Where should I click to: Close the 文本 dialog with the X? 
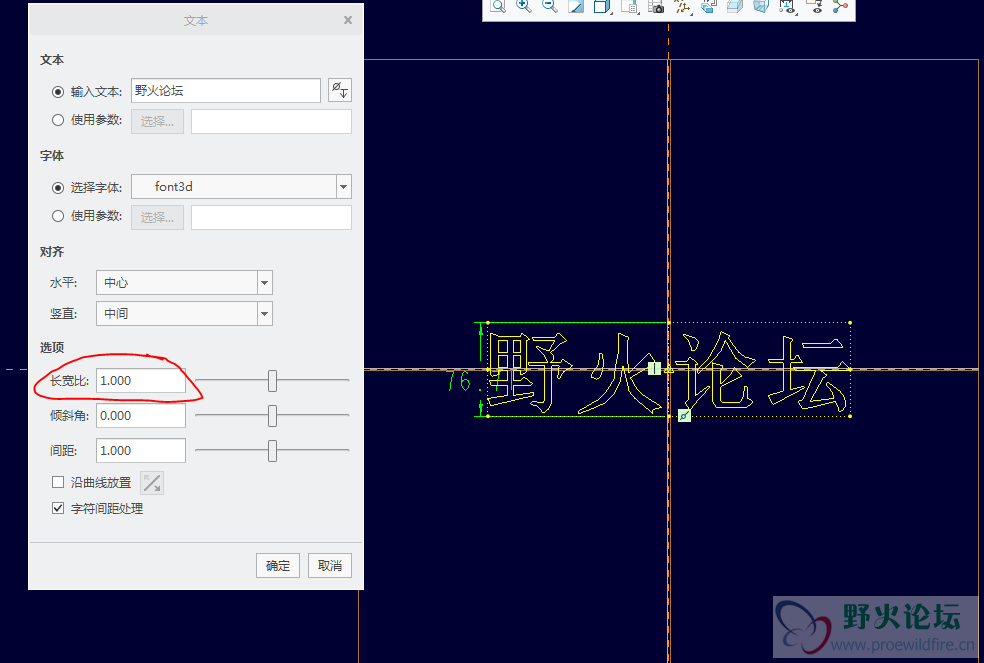click(348, 20)
